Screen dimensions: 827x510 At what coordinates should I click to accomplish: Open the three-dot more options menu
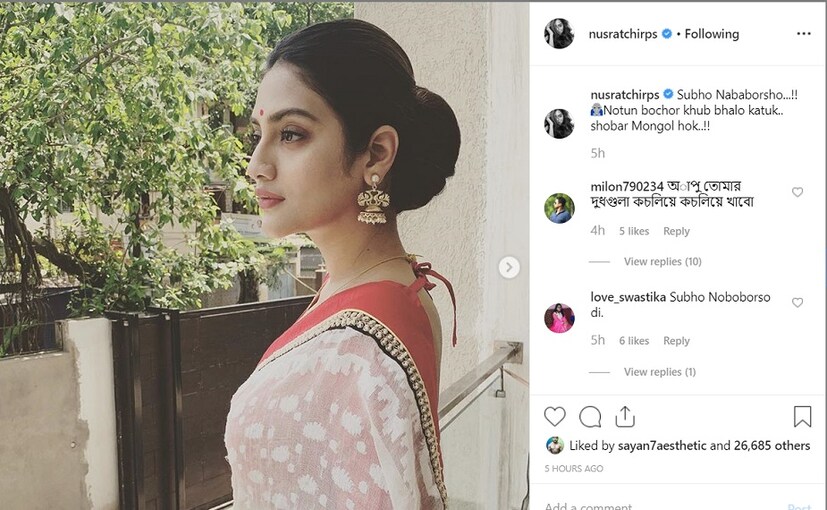(803, 34)
